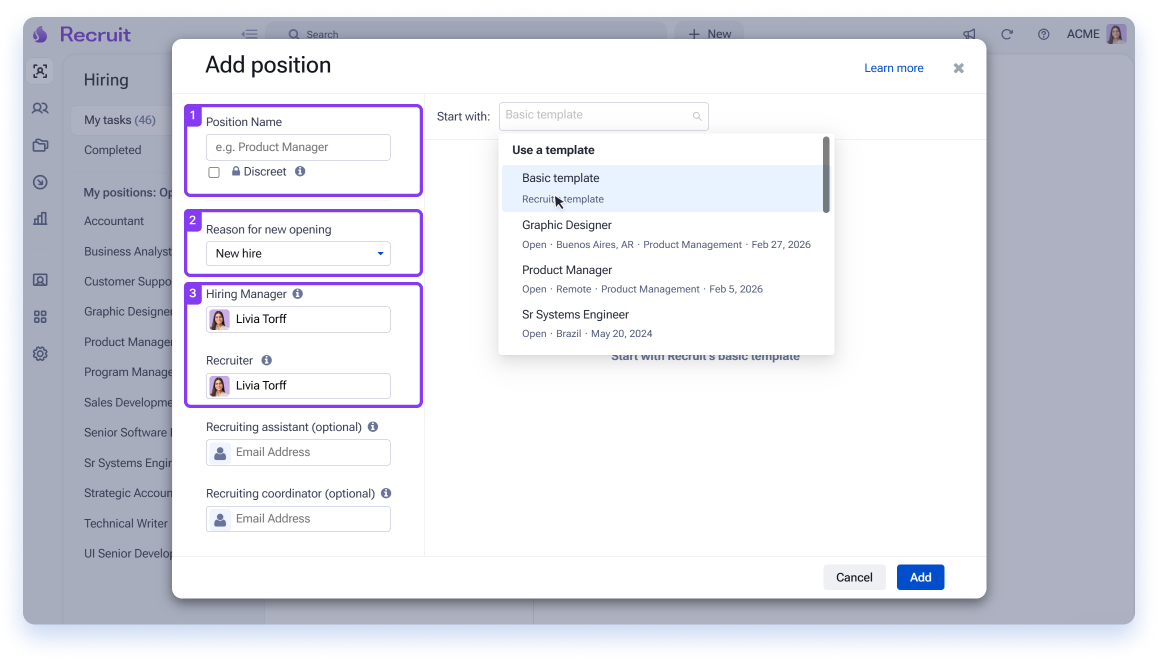Image resolution: width=1158 pixels, height=670 pixels.
Task: Open the settings gear icon in sidebar
Action: 41,354
